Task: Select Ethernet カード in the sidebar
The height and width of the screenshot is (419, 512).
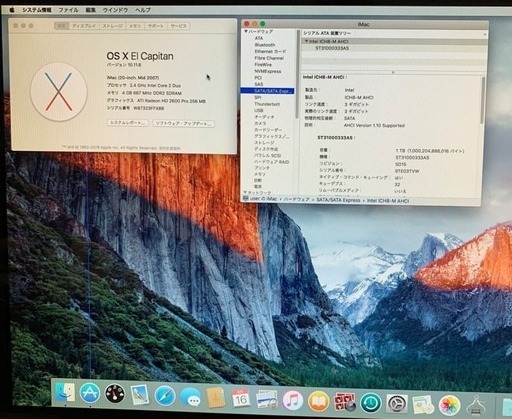Action: pyautogui.click(x=270, y=51)
